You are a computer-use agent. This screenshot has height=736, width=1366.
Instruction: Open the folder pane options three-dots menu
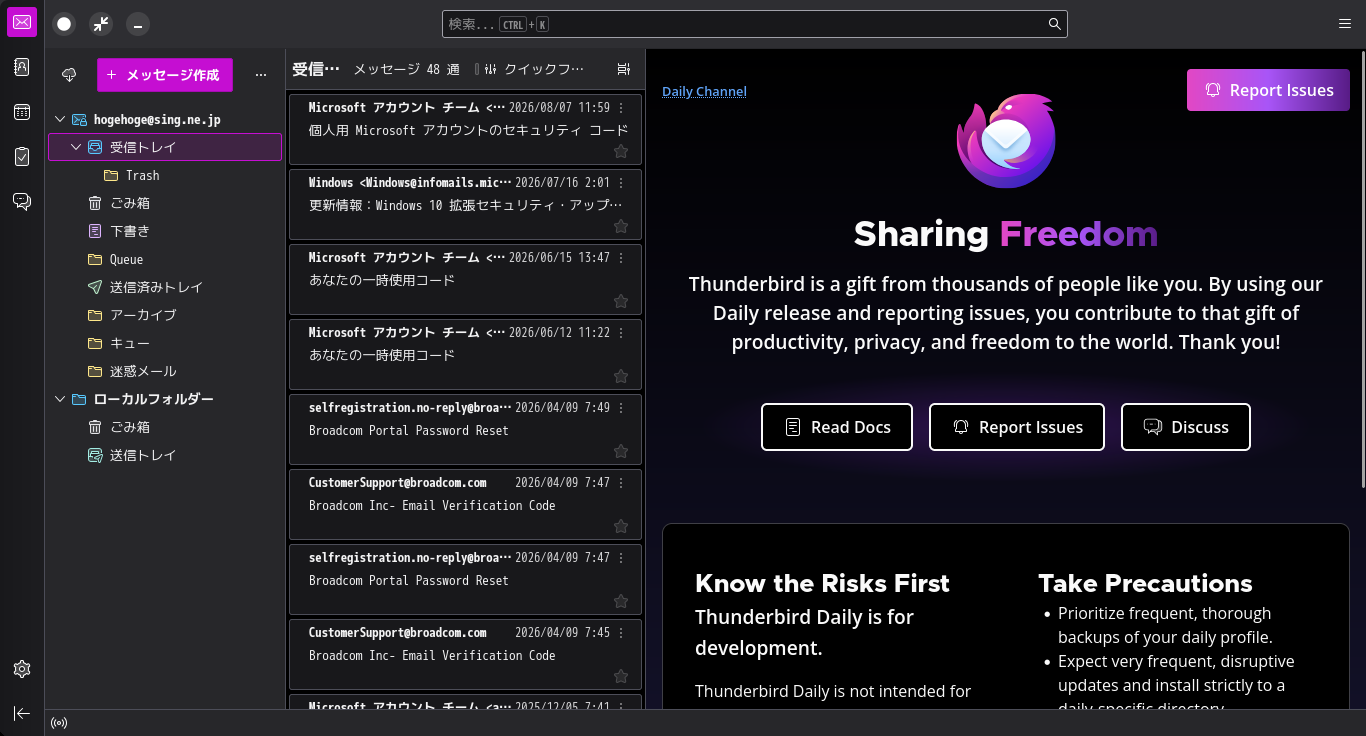pyautogui.click(x=261, y=75)
